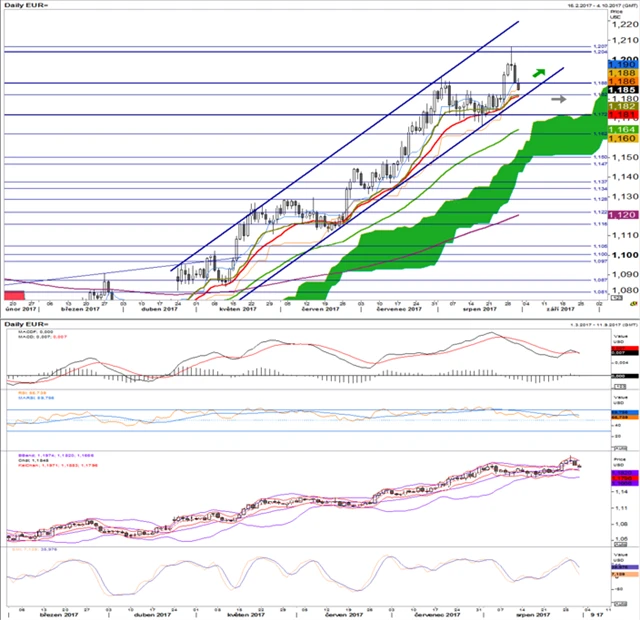Click the small yellow-green icon below the price axis

tap(633, 304)
